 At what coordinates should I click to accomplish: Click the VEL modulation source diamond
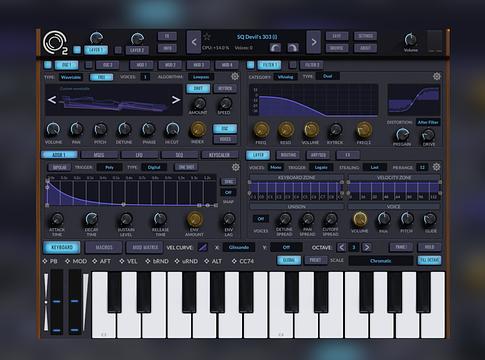(122, 261)
